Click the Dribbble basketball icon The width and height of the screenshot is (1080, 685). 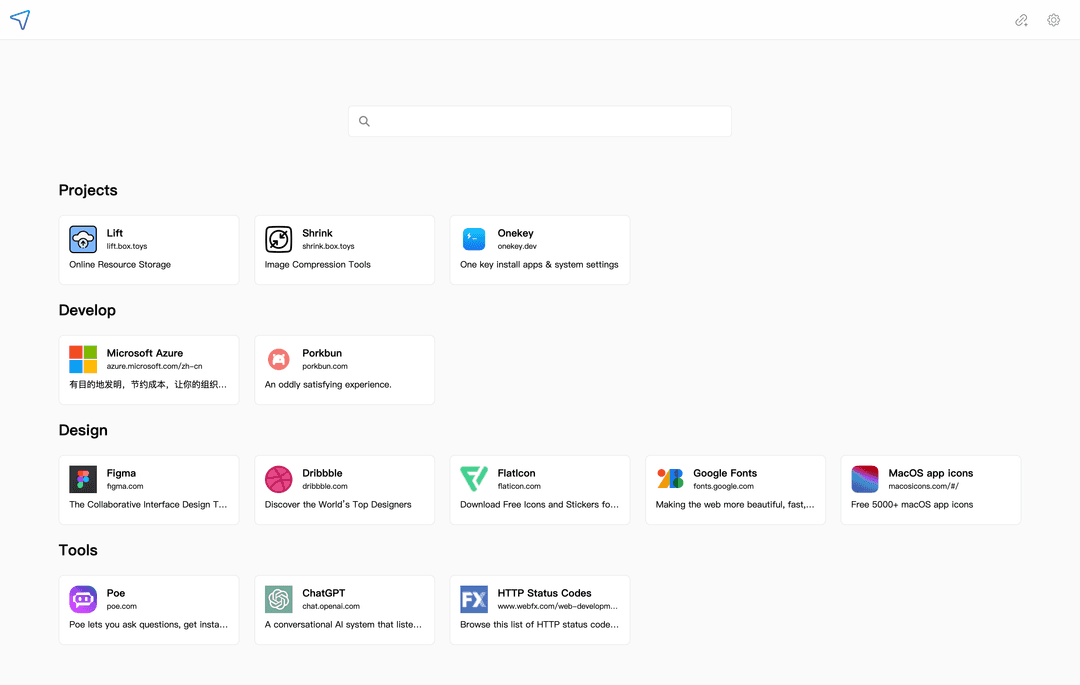278,479
